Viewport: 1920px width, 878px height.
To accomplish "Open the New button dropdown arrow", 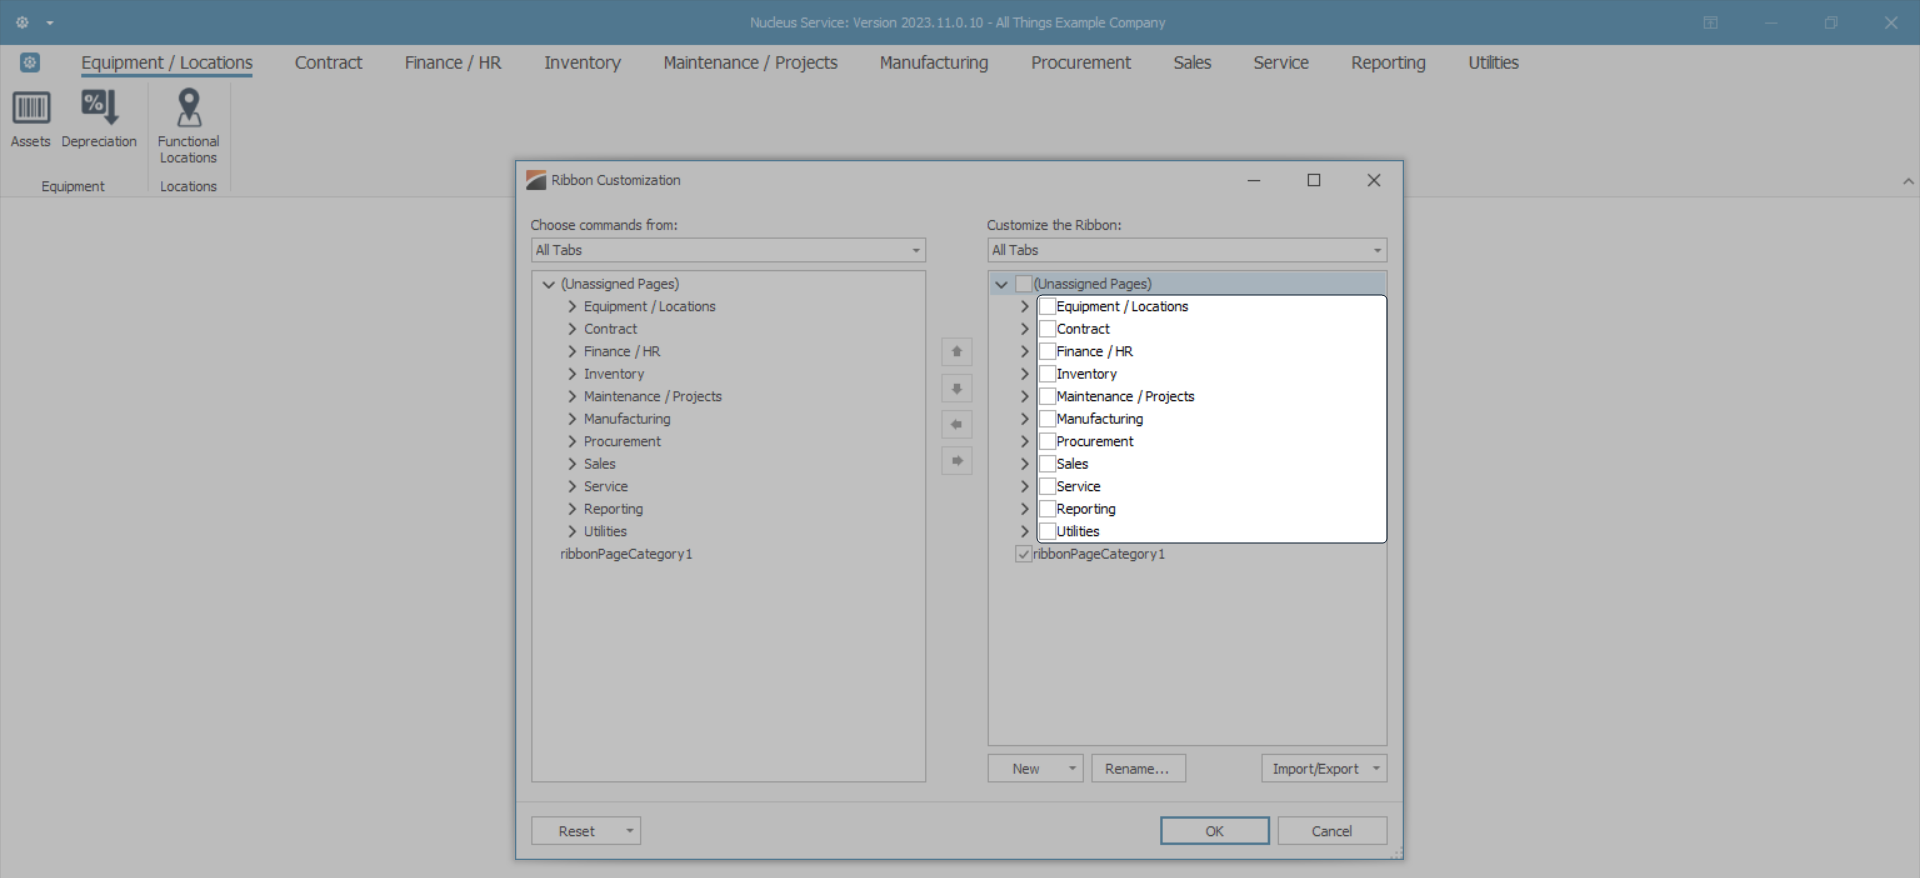I will tap(1072, 768).
